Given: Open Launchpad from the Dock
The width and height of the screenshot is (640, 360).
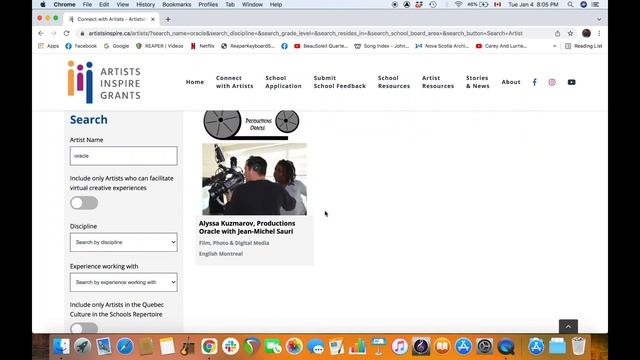Looking at the screenshot, I should click(83, 347).
